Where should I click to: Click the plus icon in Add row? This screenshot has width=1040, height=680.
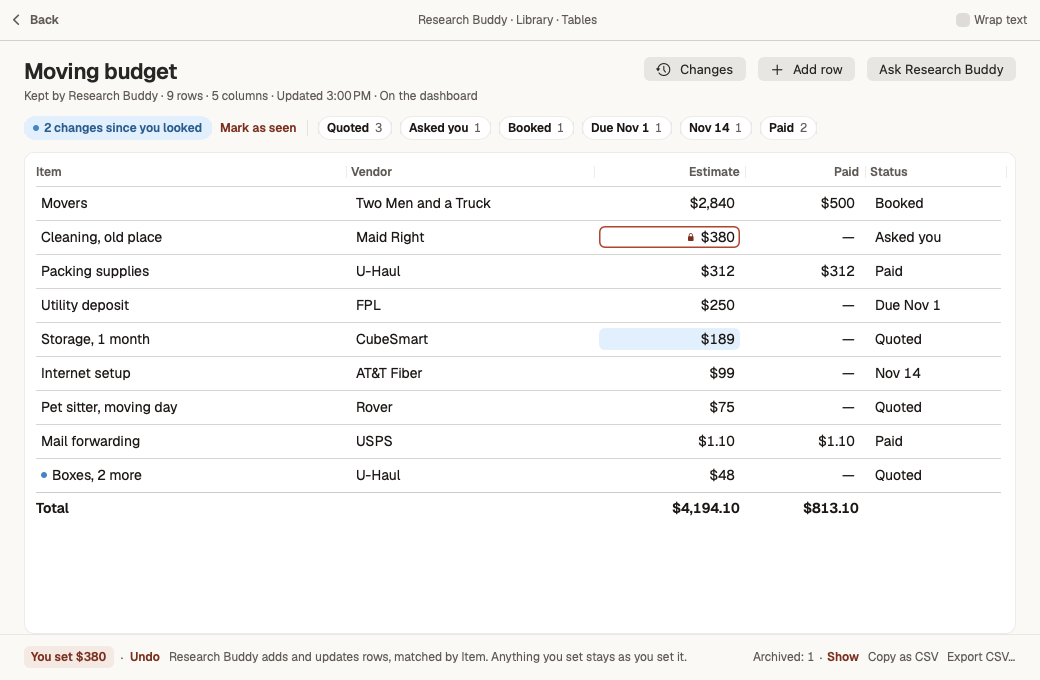click(x=777, y=70)
